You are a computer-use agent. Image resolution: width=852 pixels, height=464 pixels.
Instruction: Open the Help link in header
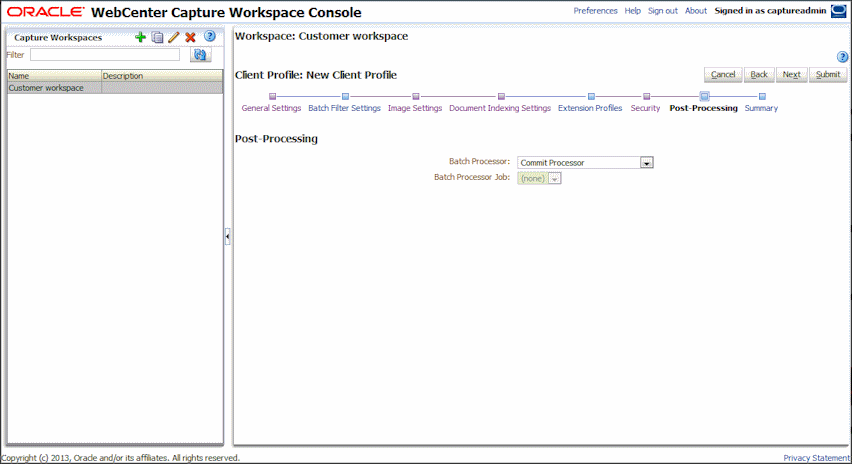click(x=632, y=11)
